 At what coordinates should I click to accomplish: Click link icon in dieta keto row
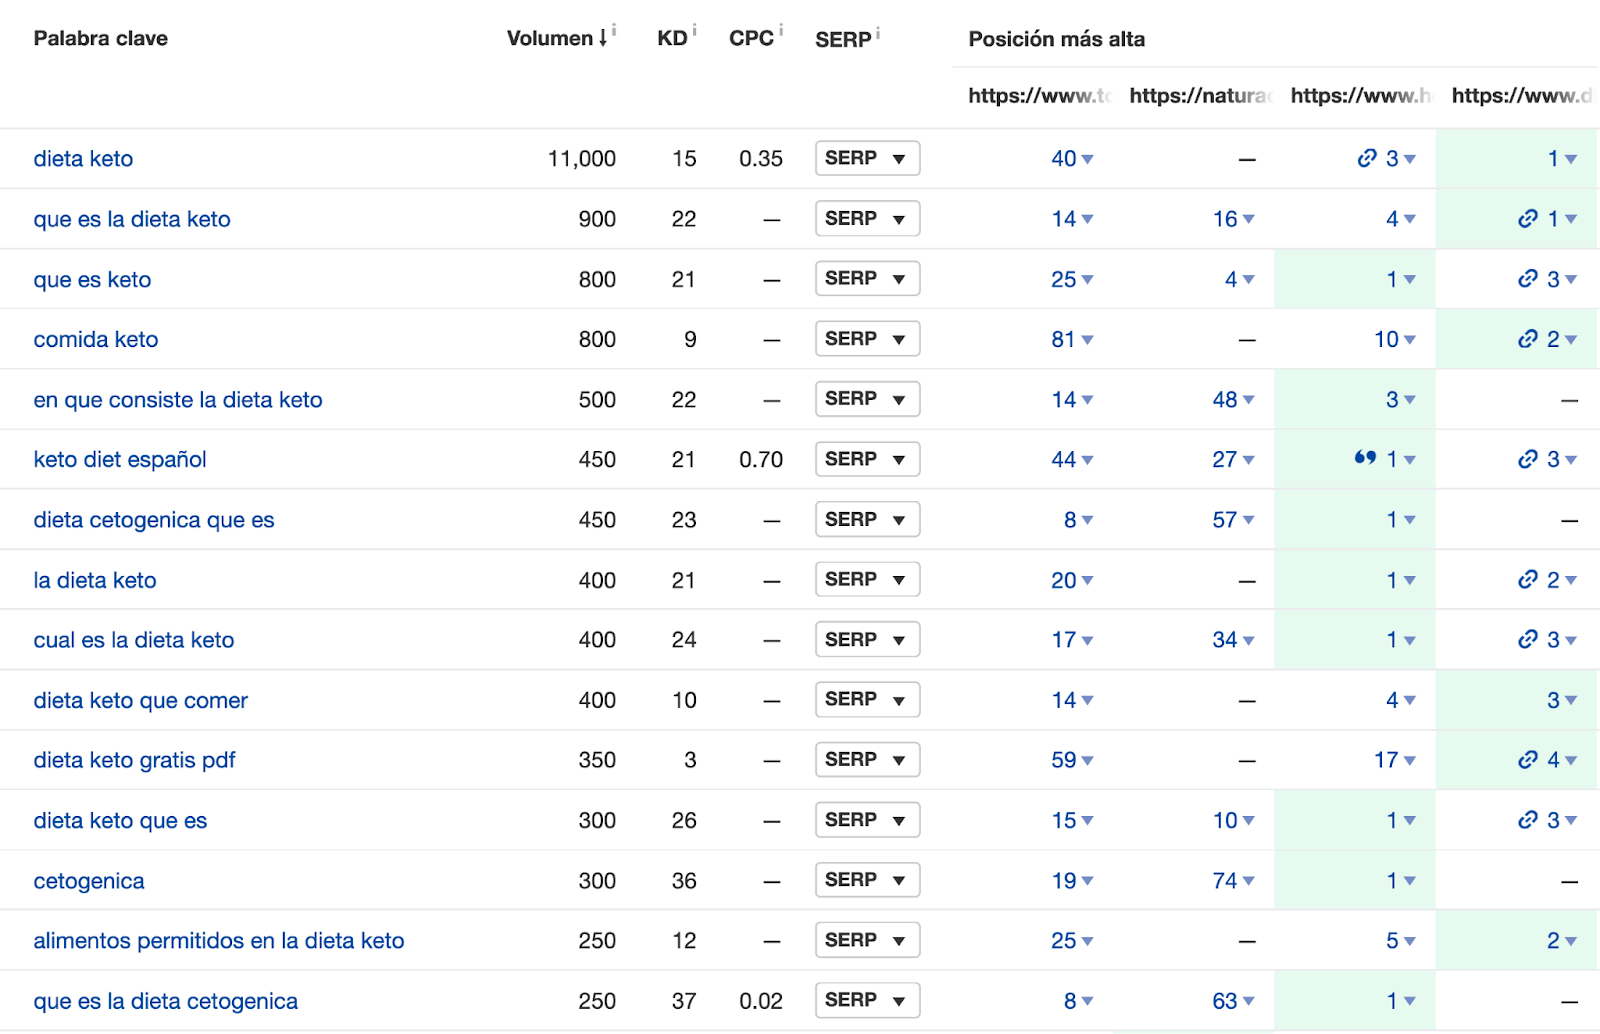pyautogui.click(x=1367, y=158)
